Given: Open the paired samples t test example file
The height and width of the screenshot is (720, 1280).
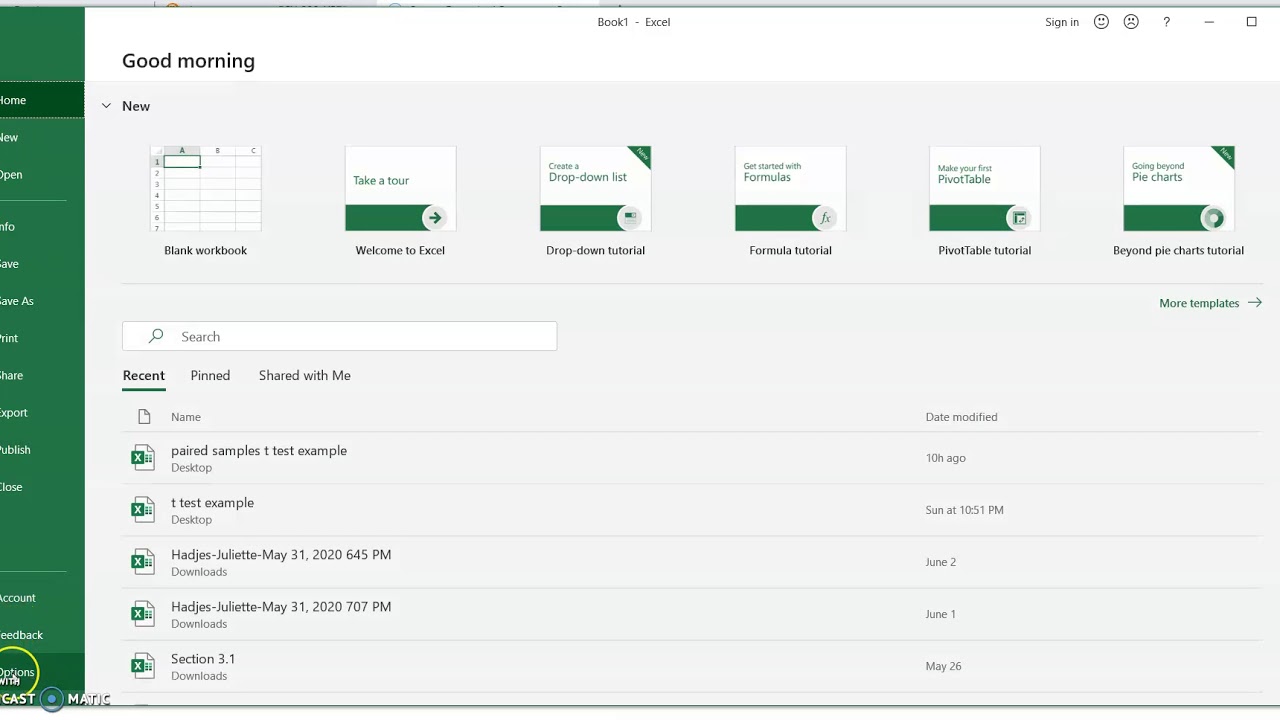Looking at the screenshot, I should click(259, 451).
